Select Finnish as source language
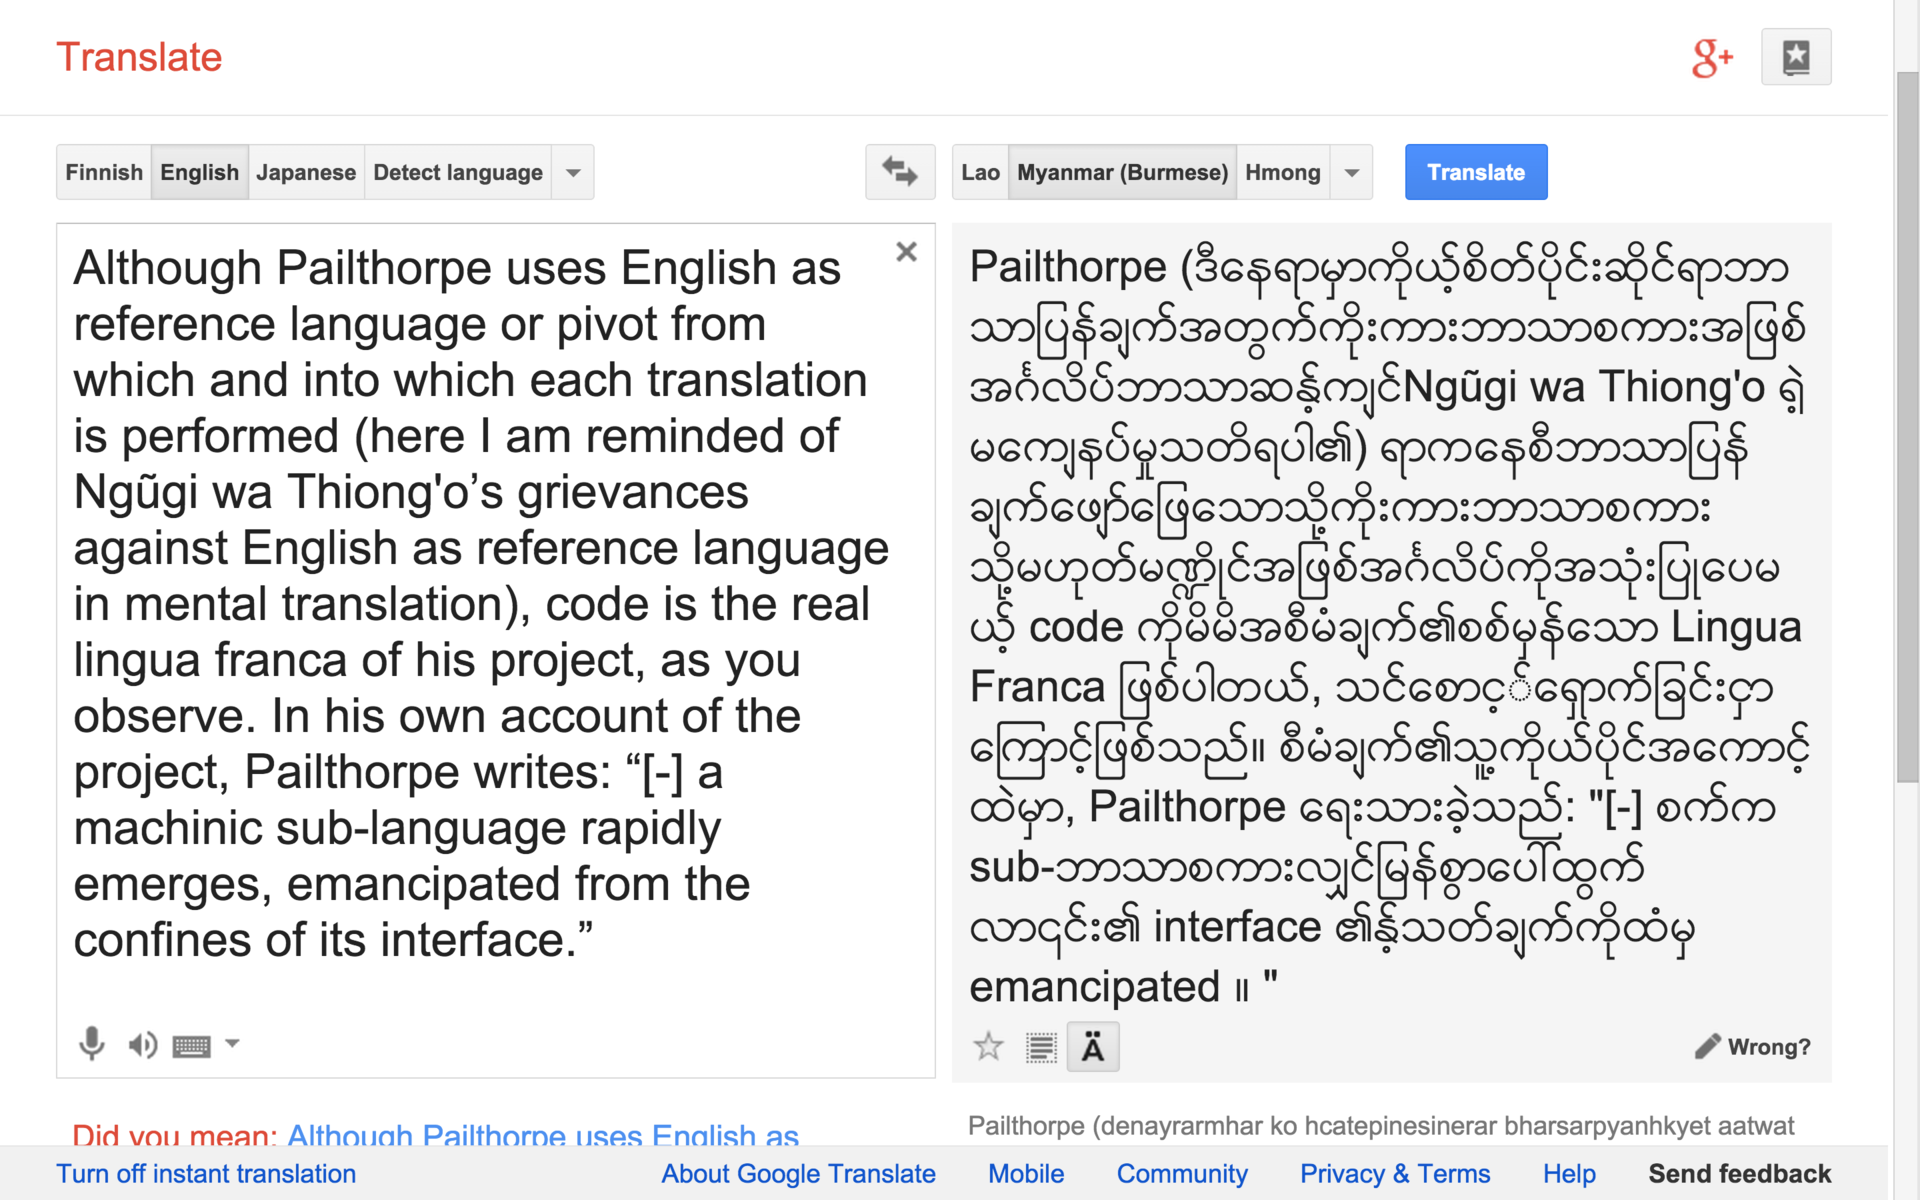This screenshot has width=1920, height=1200. point(104,172)
